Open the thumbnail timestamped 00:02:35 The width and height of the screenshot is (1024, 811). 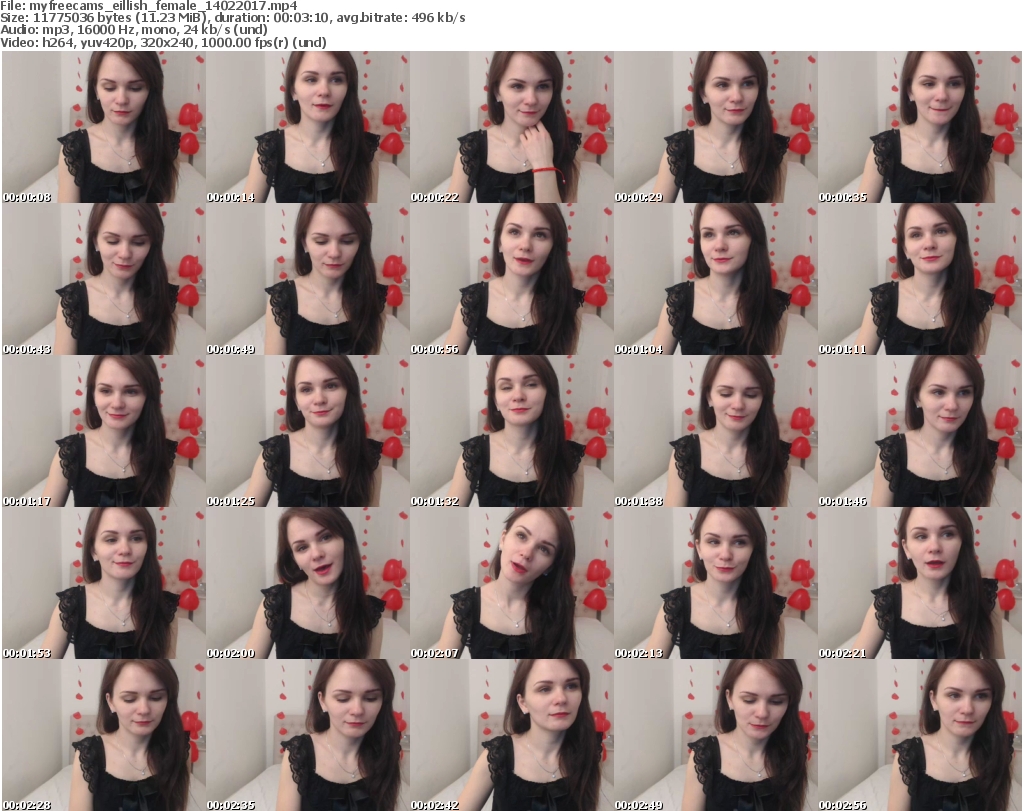(308, 735)
